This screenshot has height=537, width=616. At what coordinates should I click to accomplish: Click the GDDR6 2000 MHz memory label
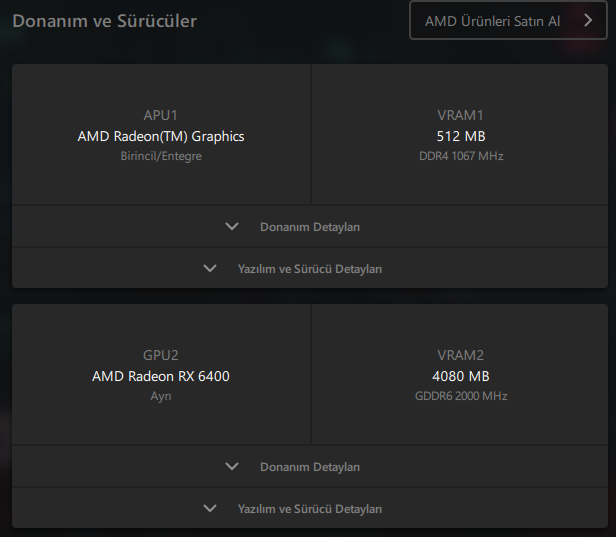pos(461,396)
